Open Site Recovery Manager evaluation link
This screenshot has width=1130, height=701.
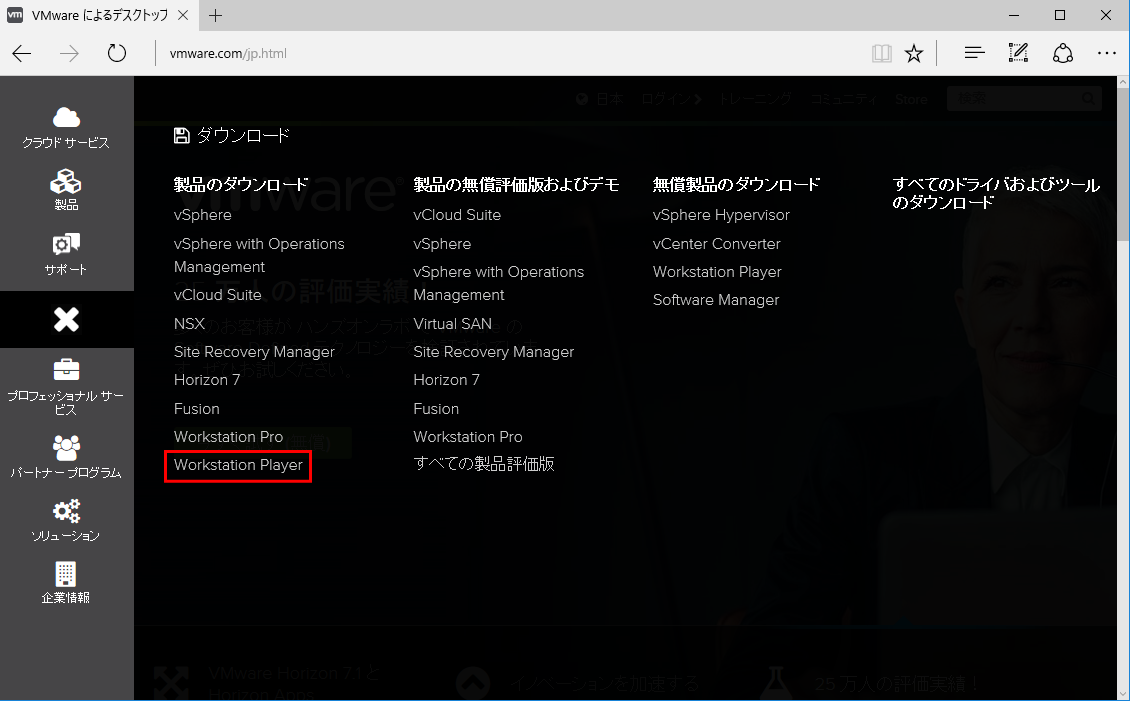494,352
